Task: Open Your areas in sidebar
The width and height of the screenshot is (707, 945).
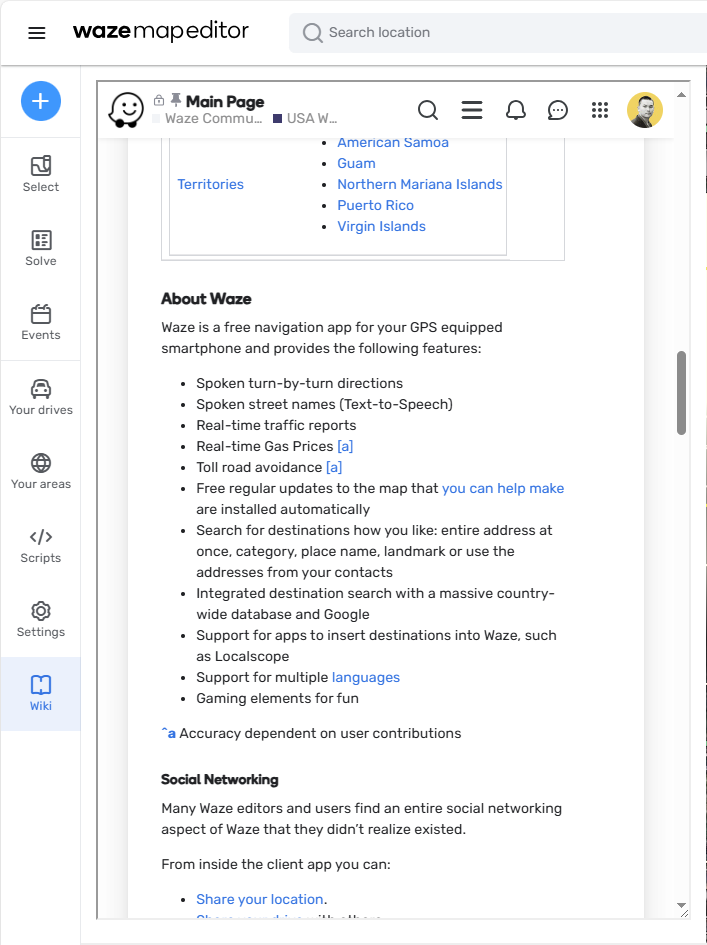Action: pyautogui.click(x=41, y=471)
